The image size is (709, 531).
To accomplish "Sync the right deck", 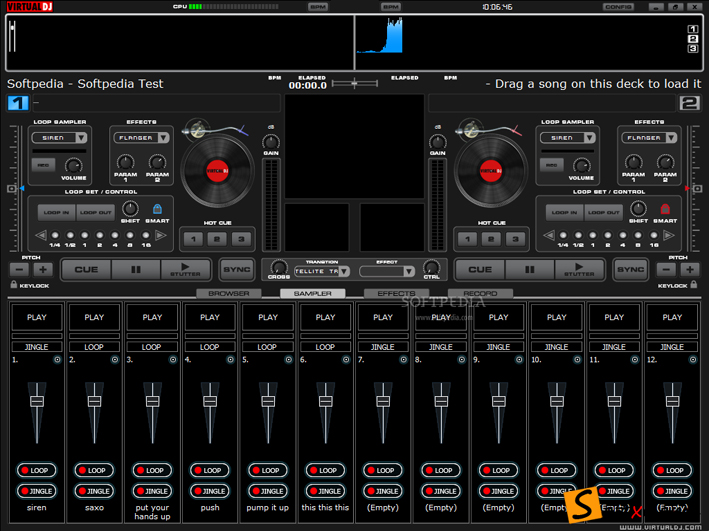I will point(630,270).
